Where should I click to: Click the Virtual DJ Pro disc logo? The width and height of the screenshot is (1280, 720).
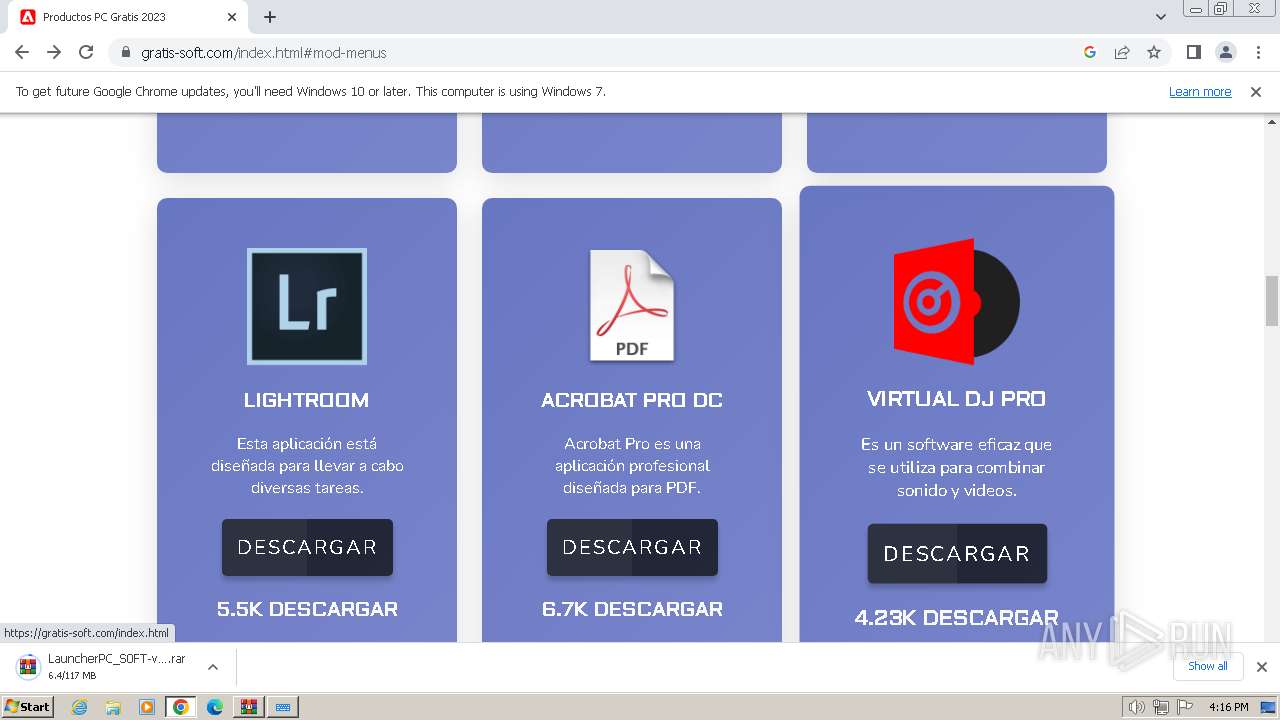[956, 301]
